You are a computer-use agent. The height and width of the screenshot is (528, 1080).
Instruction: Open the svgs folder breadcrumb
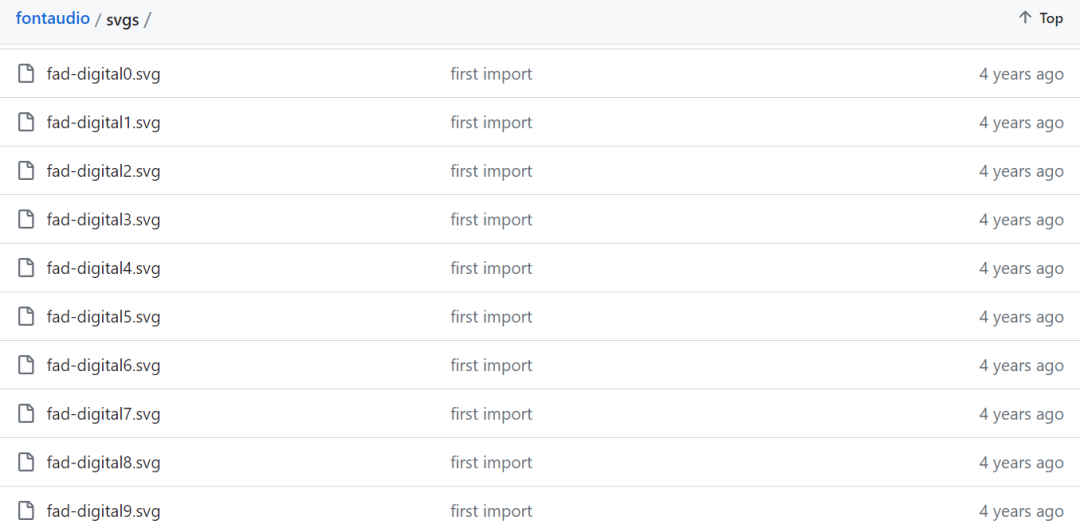coord(122,19)
